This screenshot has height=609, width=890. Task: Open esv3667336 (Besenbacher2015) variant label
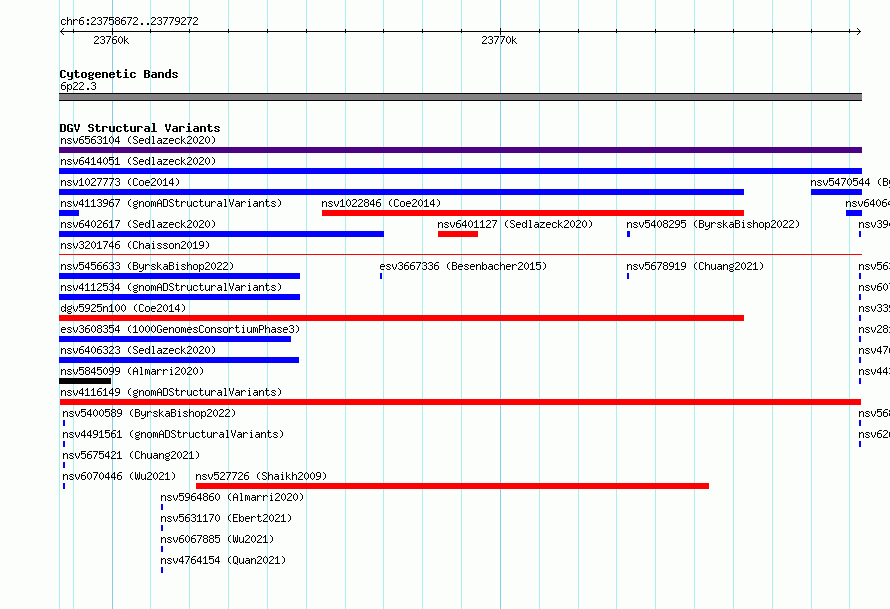463,266
